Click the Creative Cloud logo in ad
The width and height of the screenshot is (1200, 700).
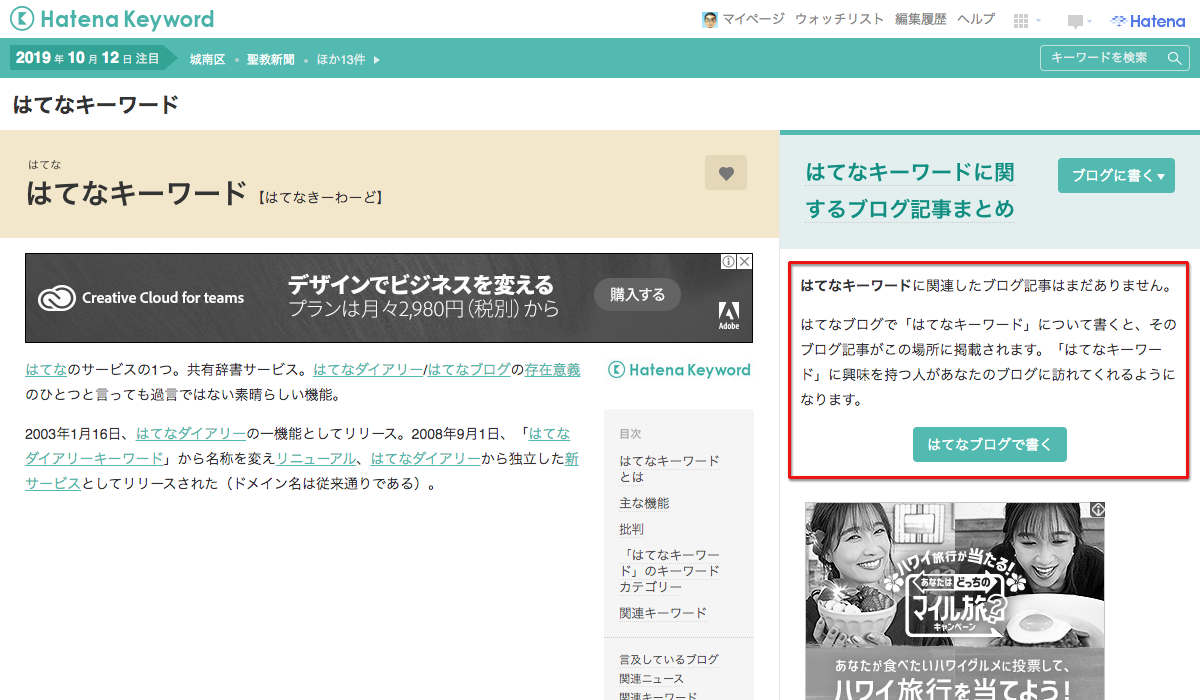point(57,298)
